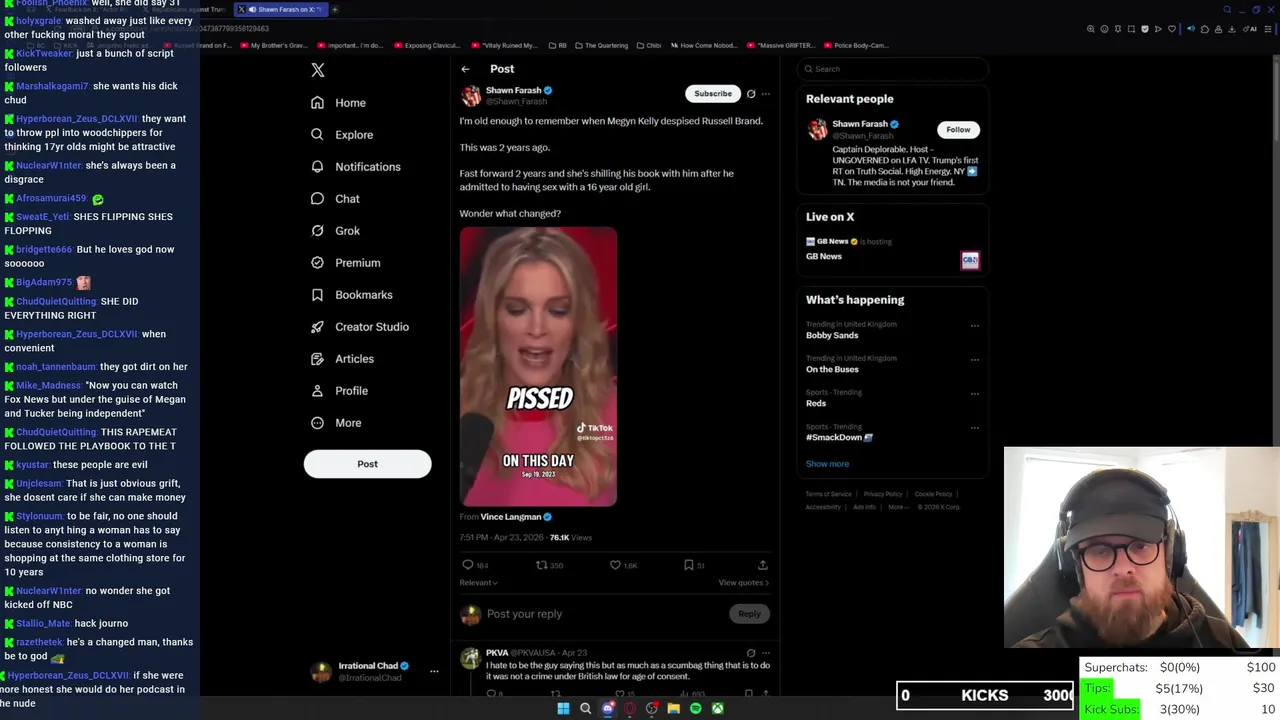Open File Explorer from the taskbar
1280x720 pixels.
[673, 709]
